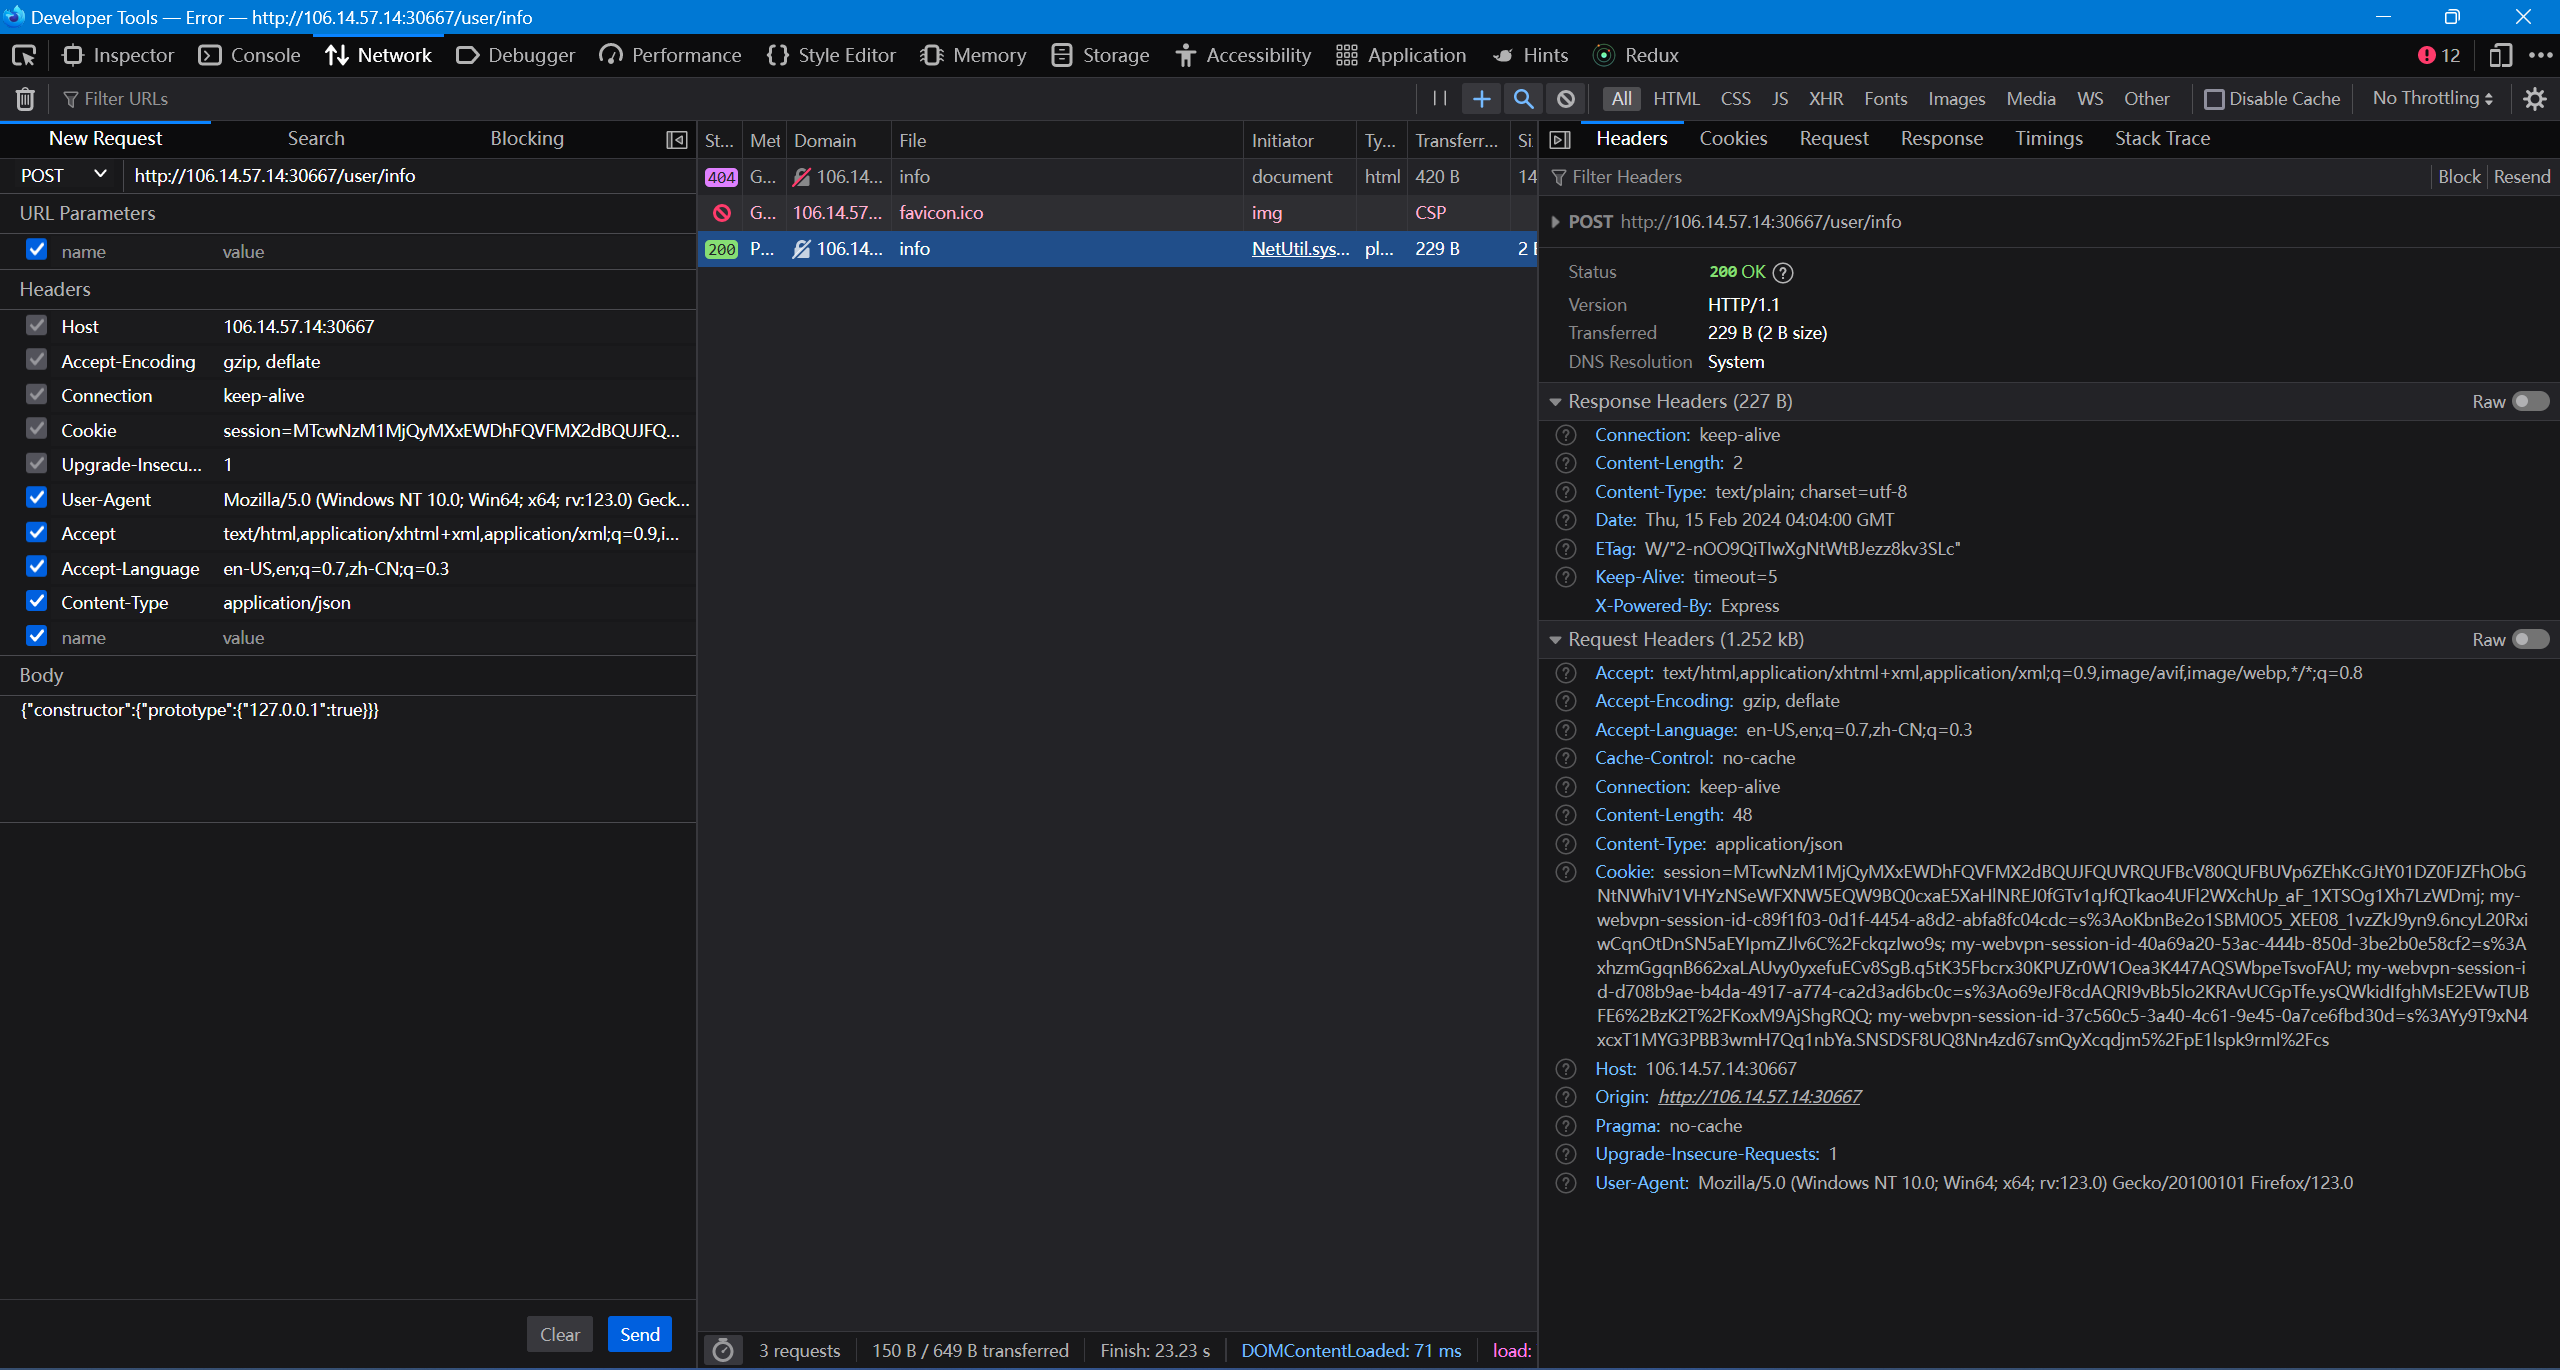Click the plus icon for new request
This screenshot has height=1370, width=2560.
click(x=1481, y=98)
